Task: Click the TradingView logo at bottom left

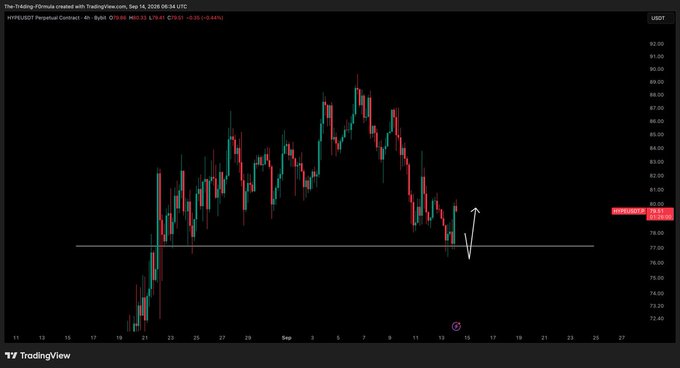Action: pyautogui.click(x=37, y=356)
